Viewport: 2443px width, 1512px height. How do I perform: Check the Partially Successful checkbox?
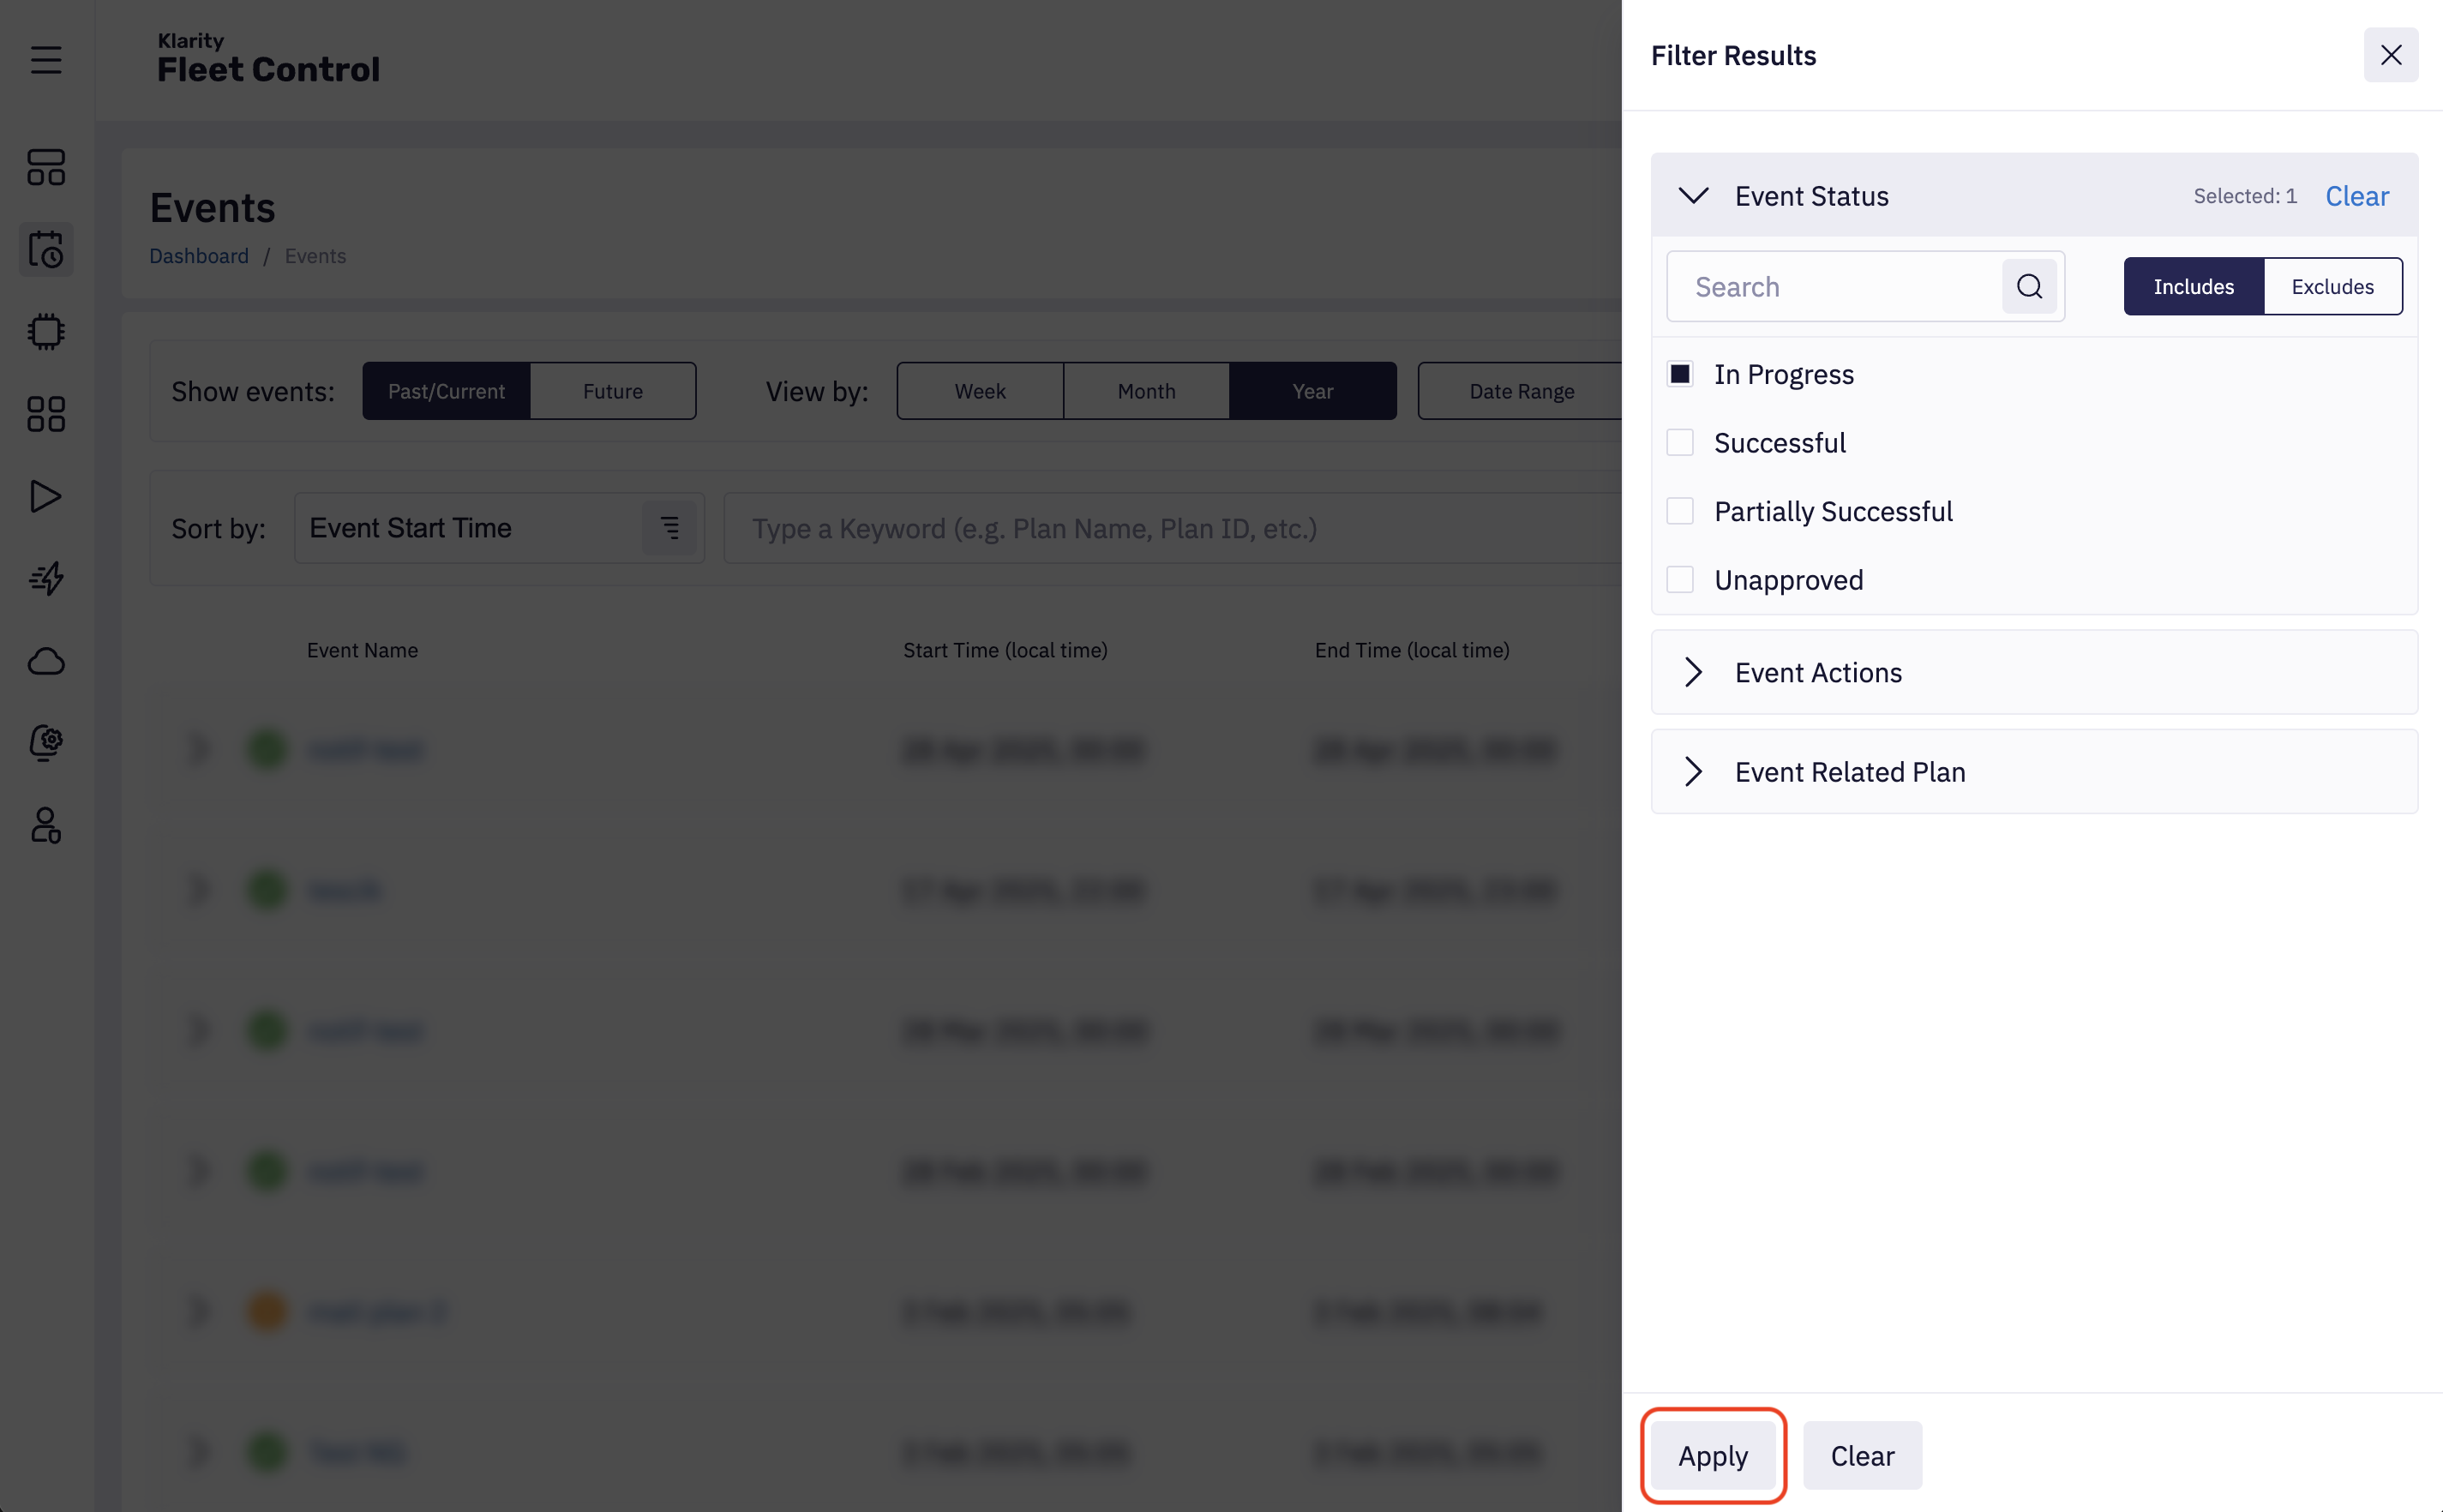coord(1680,511)
